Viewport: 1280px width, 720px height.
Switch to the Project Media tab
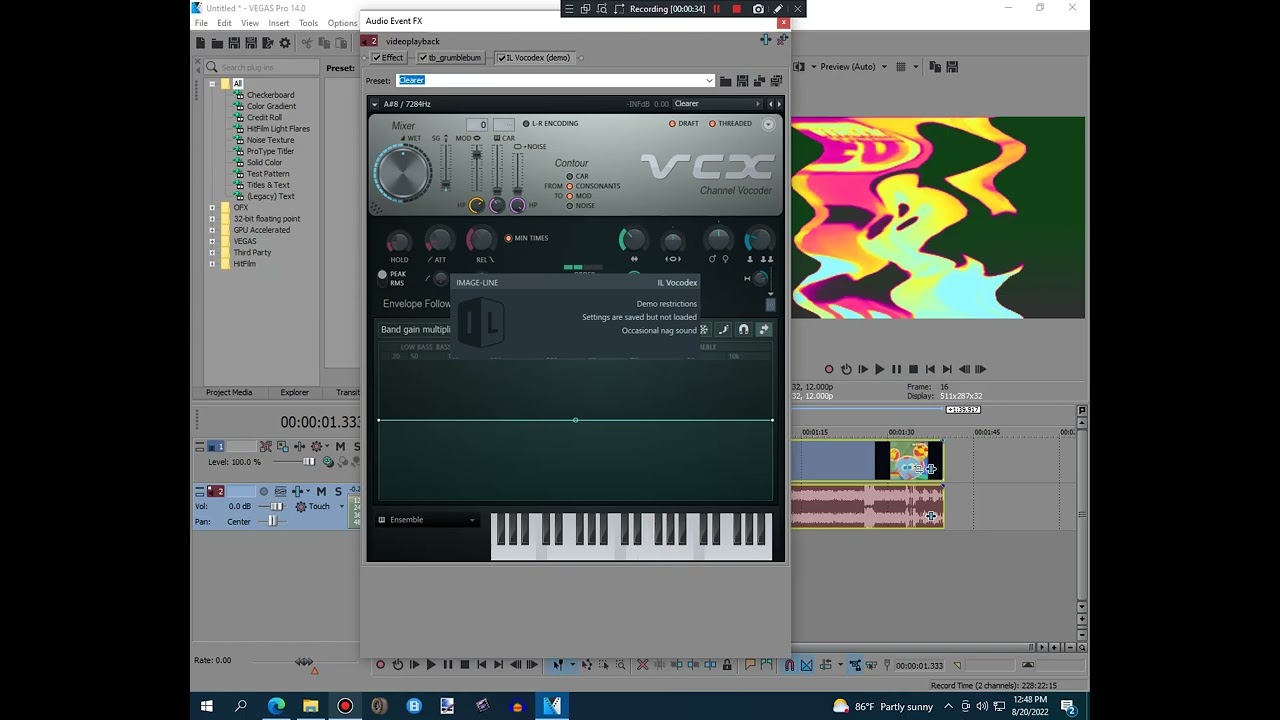click(229, 393)
